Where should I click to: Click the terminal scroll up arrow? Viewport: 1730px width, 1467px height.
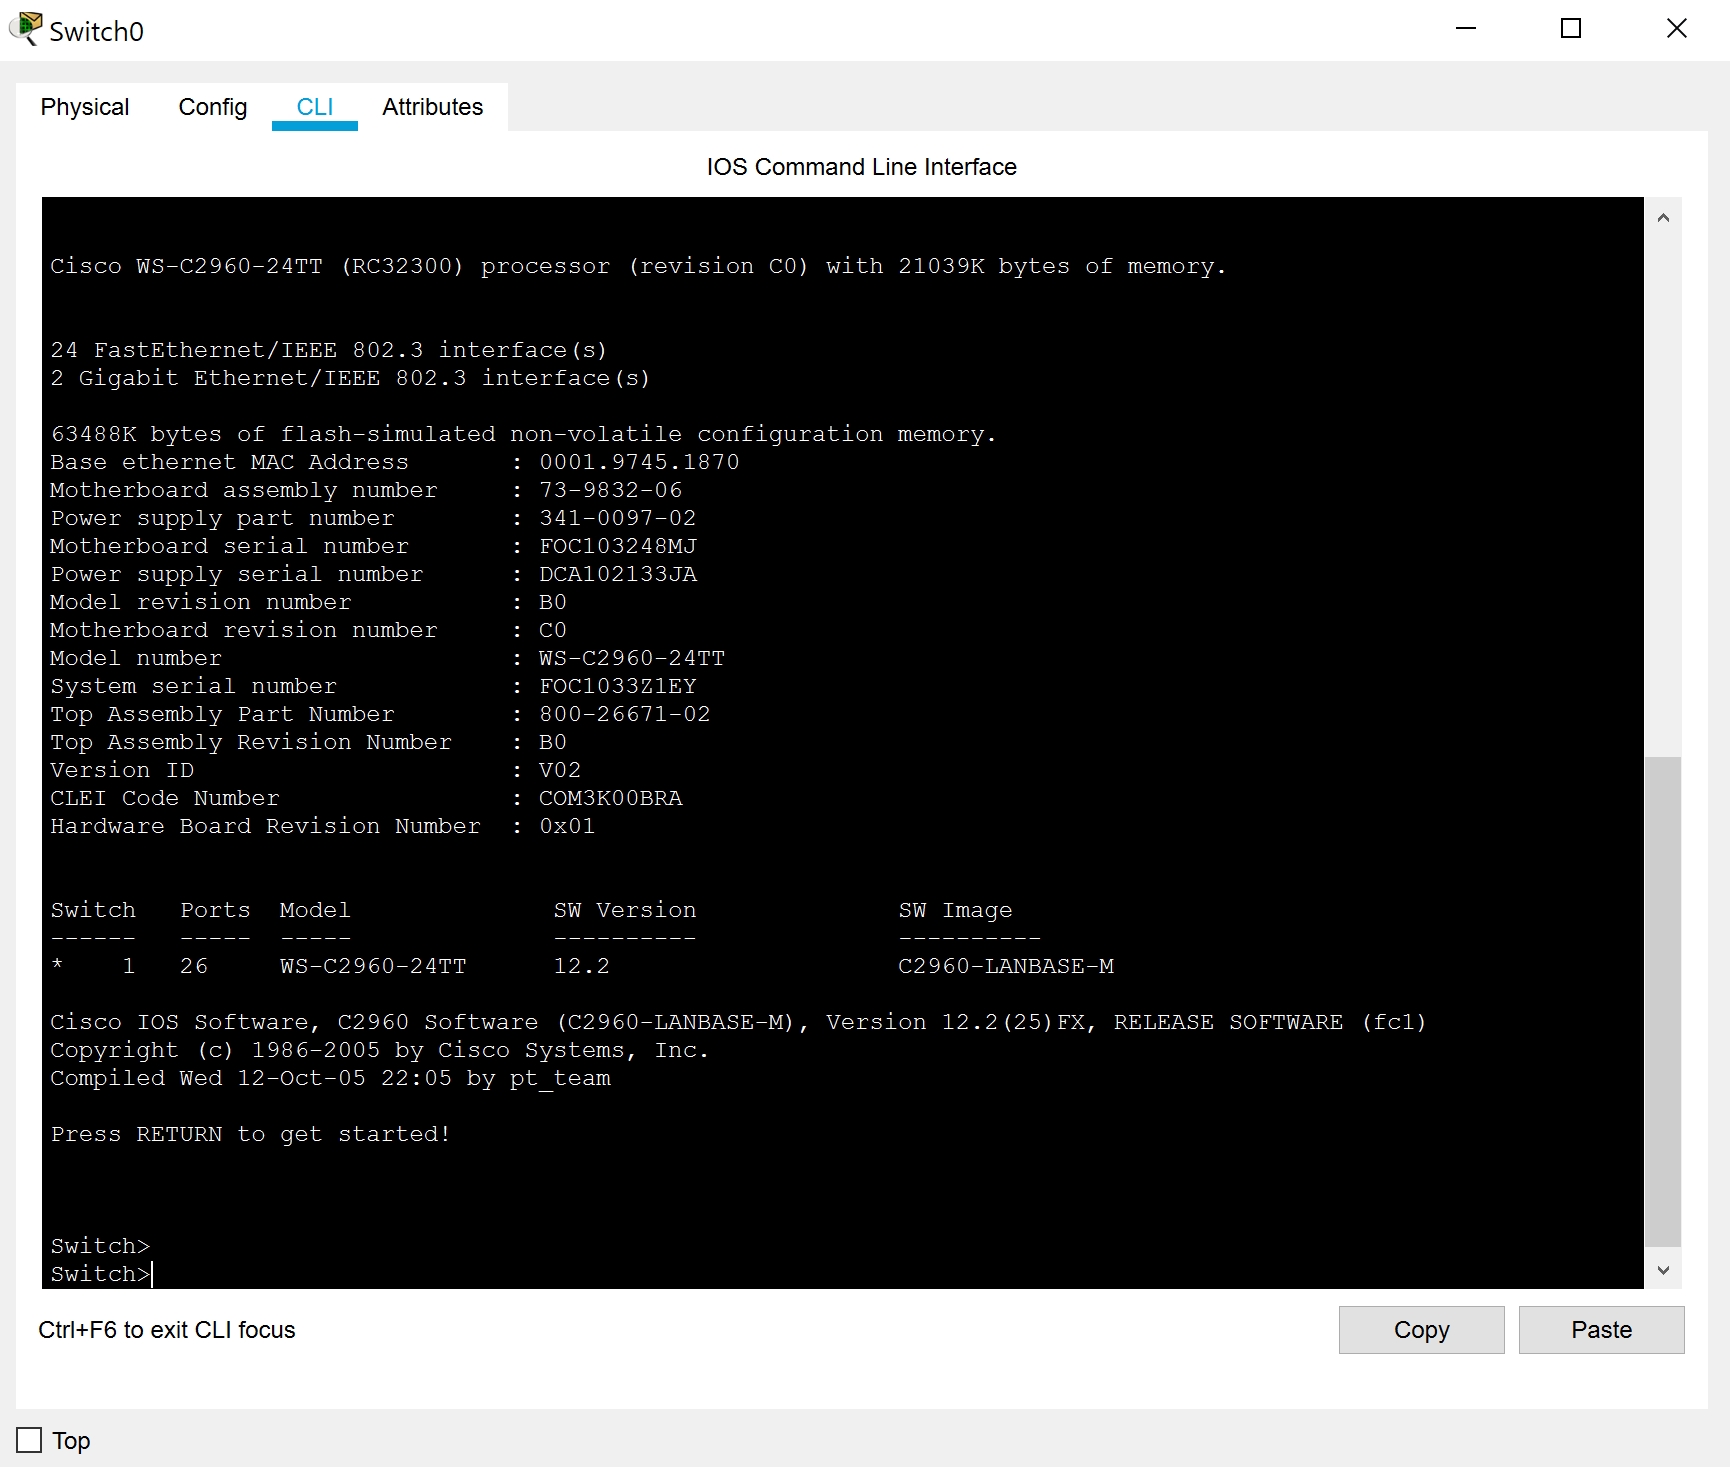(x=1663, y=217)
